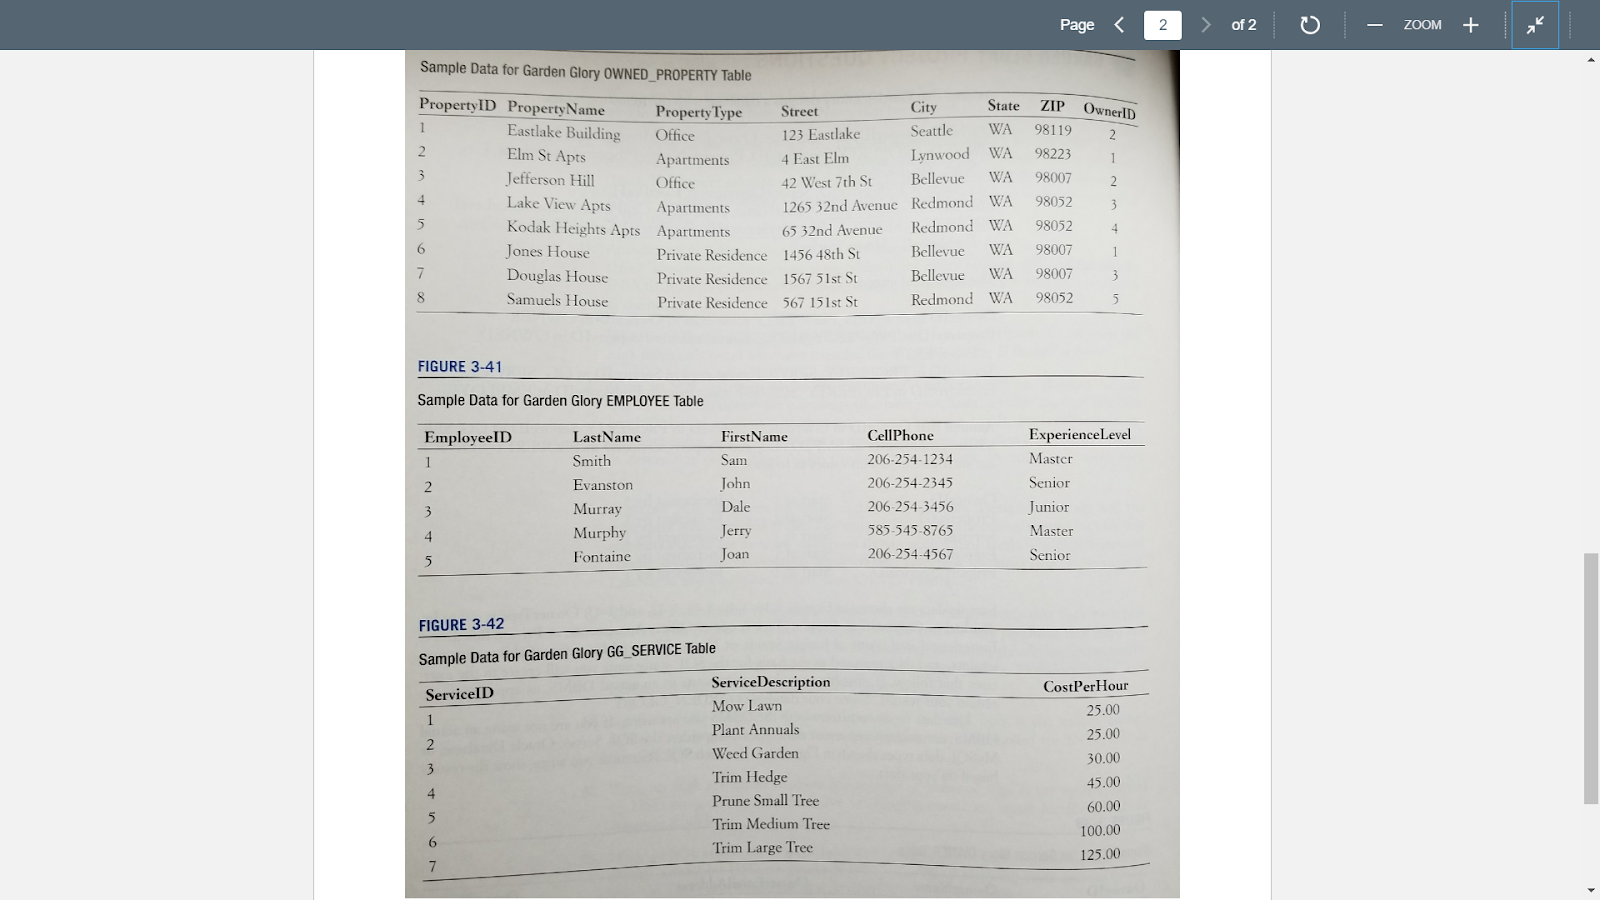1600x900 pixels.
Task: Click the 'Junior' experience level
Action: (x=1048, y=507)
